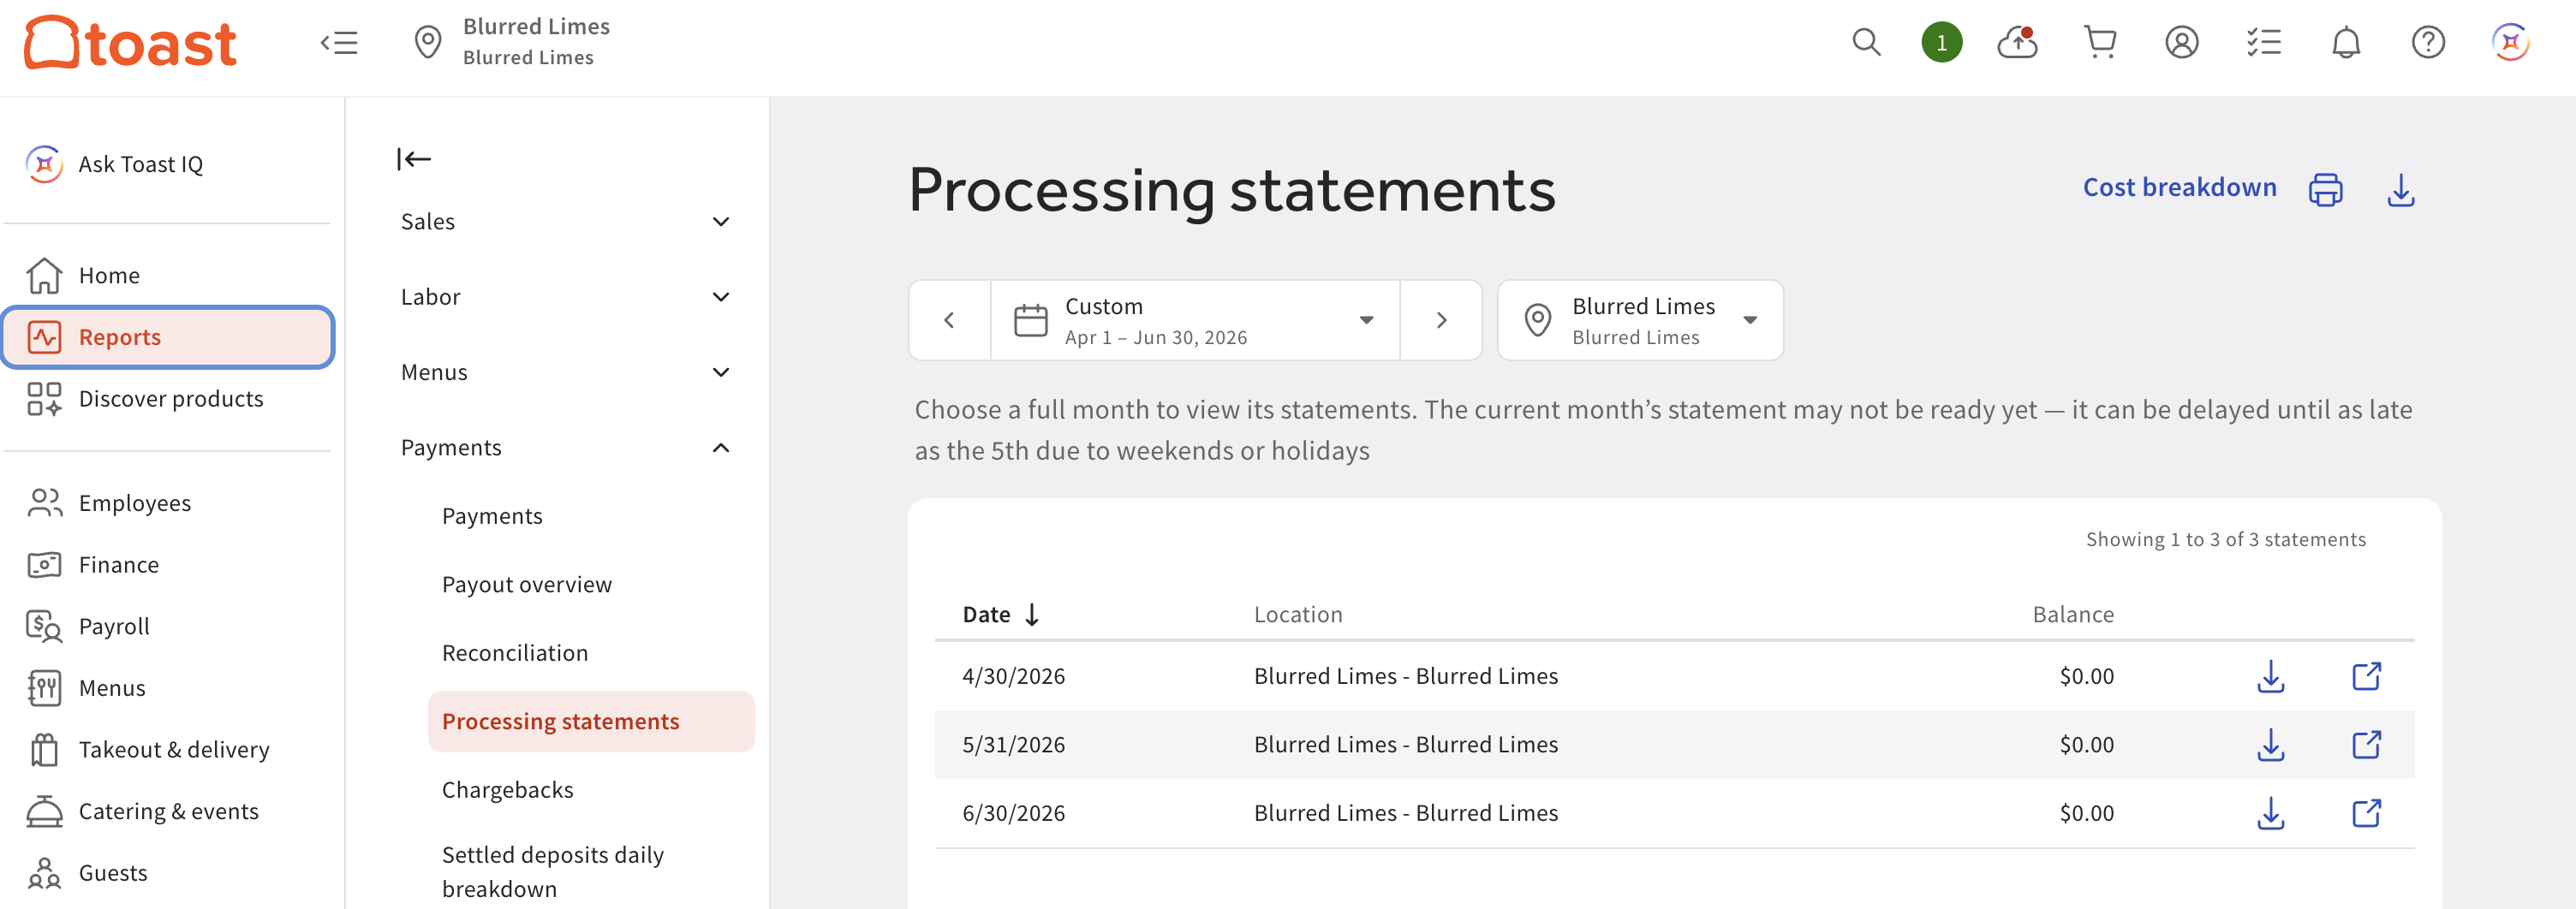Screen dimensions: 2576x909
Task: Open the shopping cart icon
Action: [2099, 42]
